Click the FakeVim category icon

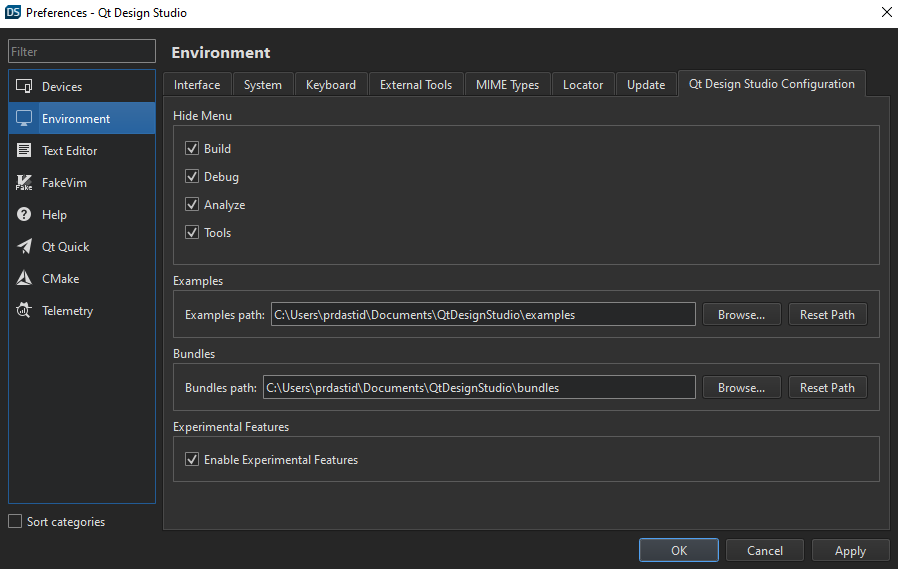pos(24,183)
